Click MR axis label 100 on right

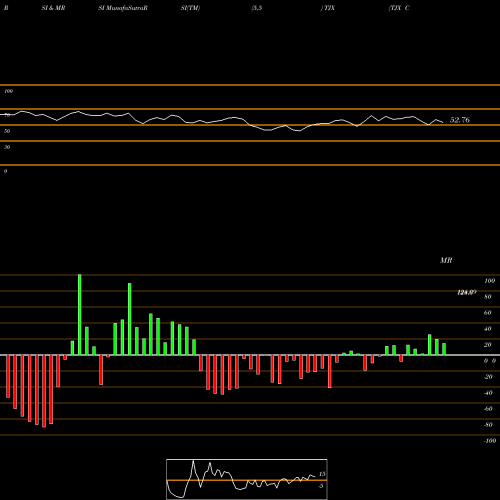[489, 281]
